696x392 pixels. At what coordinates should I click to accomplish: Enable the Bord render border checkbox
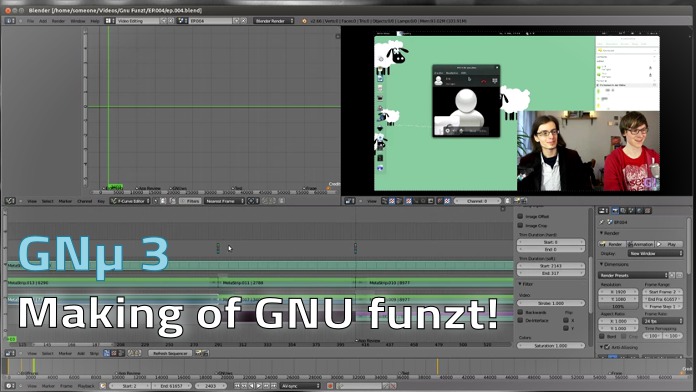point(602,336)
